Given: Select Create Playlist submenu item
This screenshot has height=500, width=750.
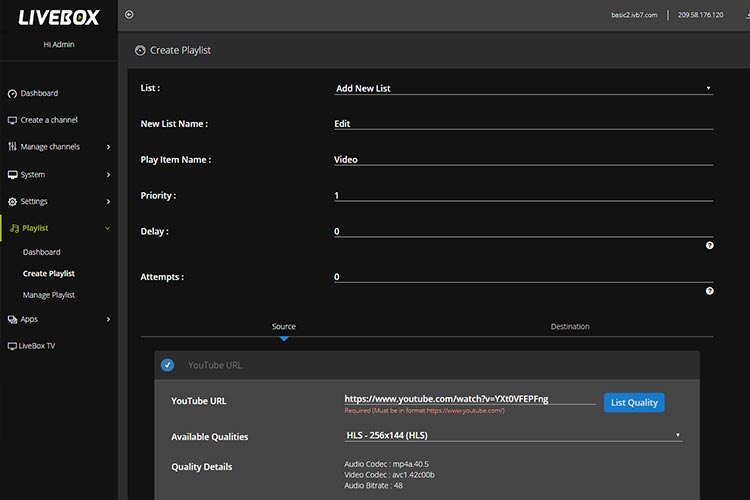Looking at the screenshot, I should (49, 274).
